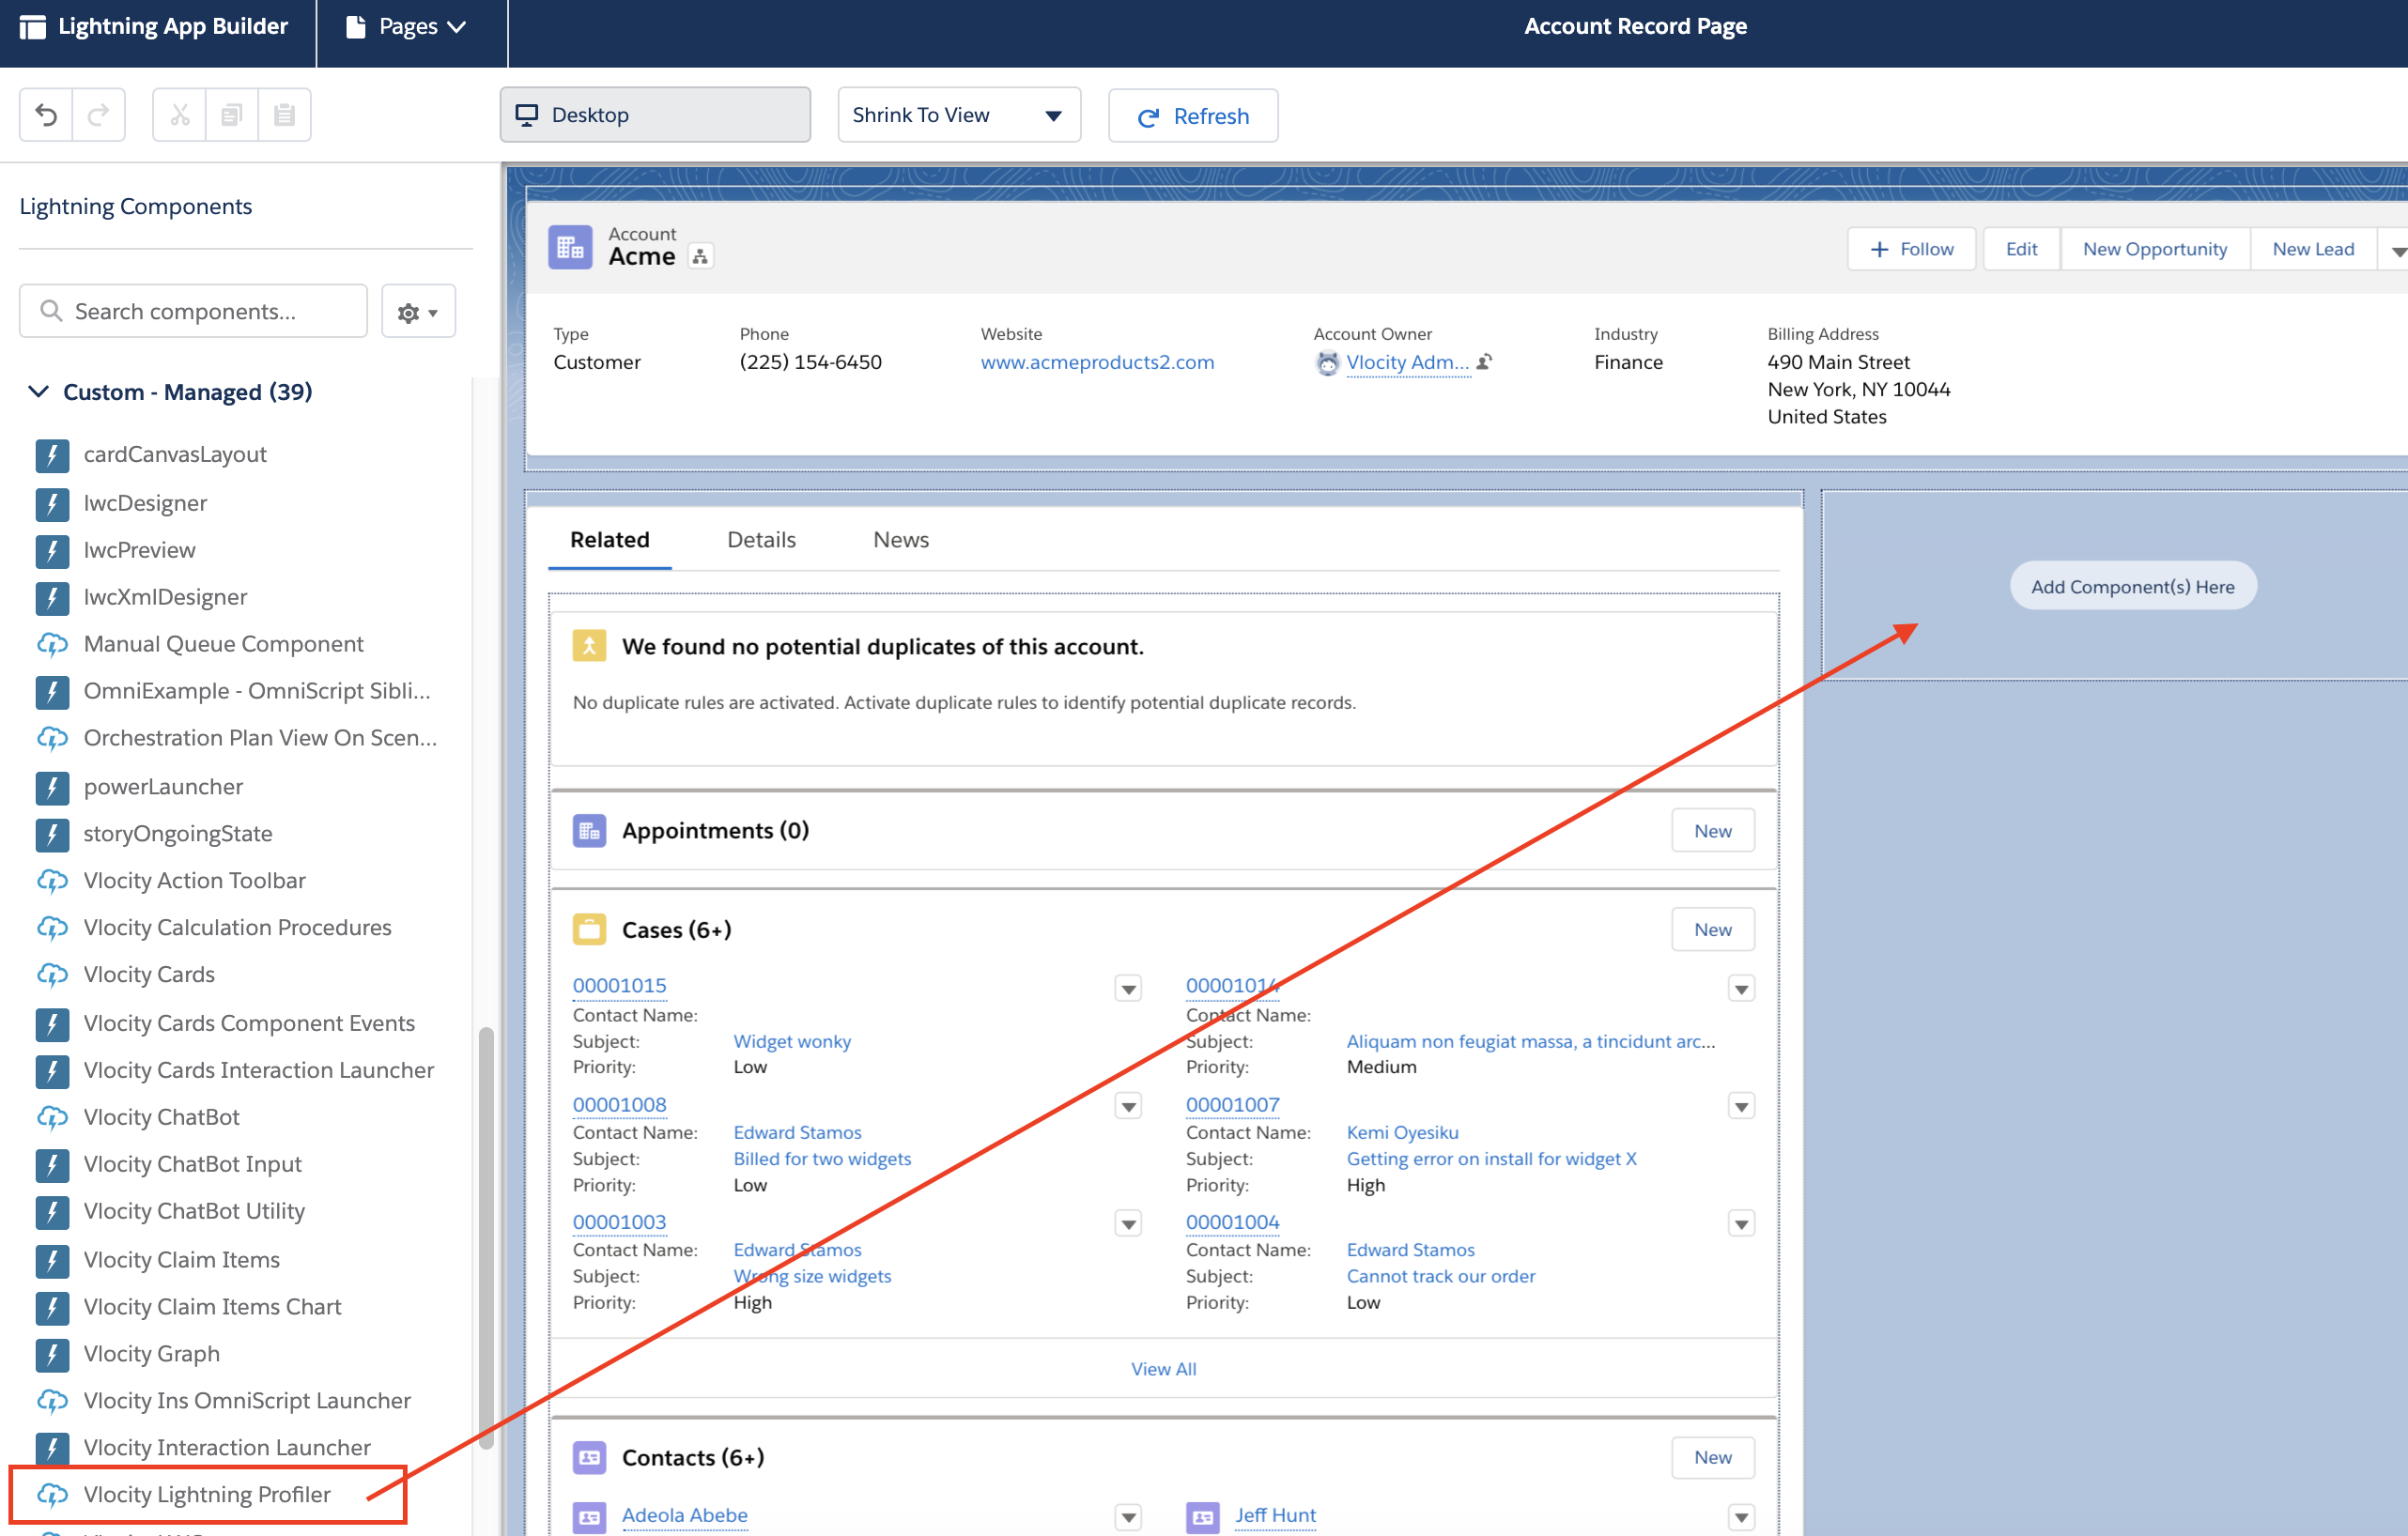Select the Vlocity Graph lightning icon
2408x1536 pixels.
52,1355
